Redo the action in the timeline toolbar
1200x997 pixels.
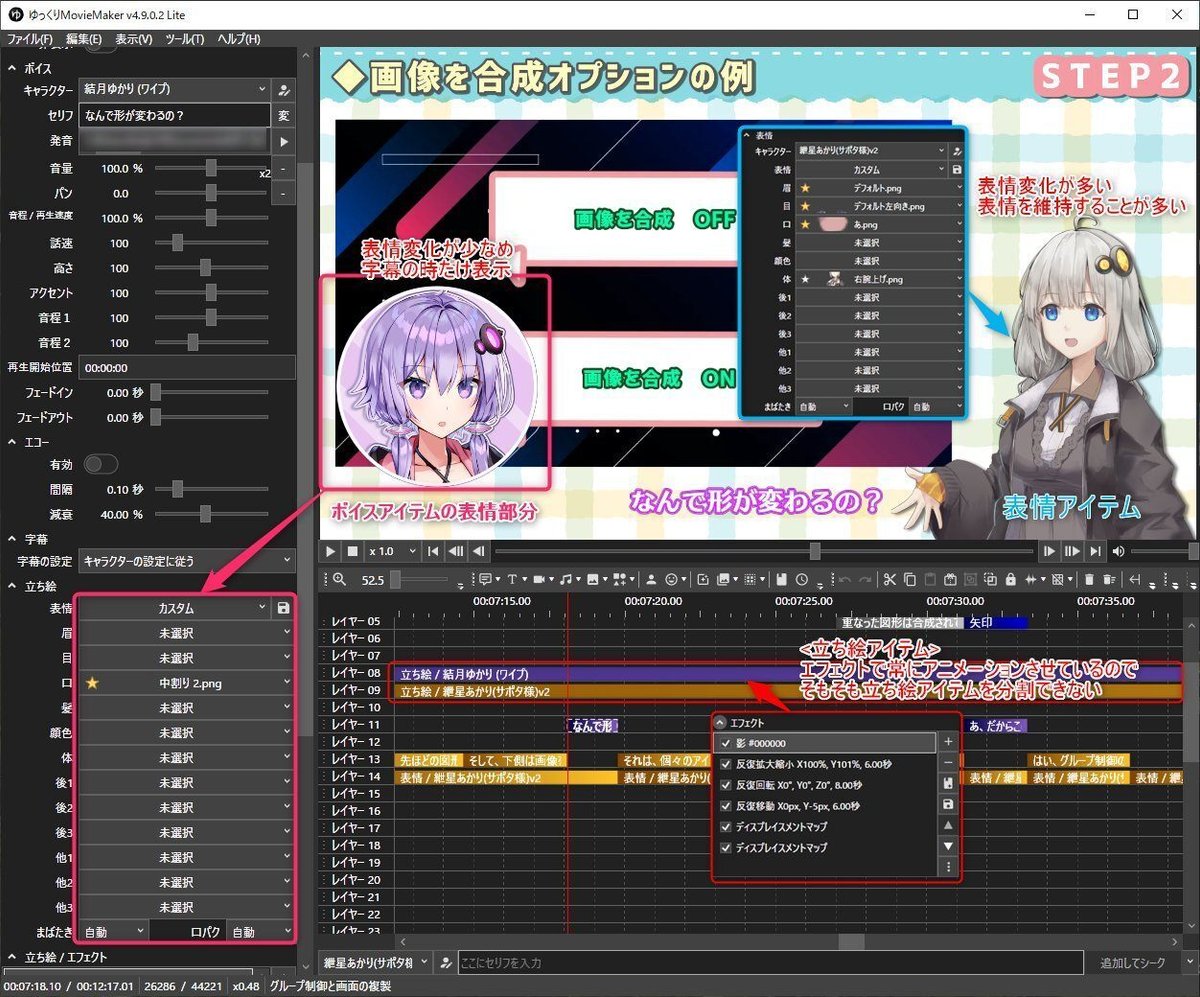click(x=865, y=579)
